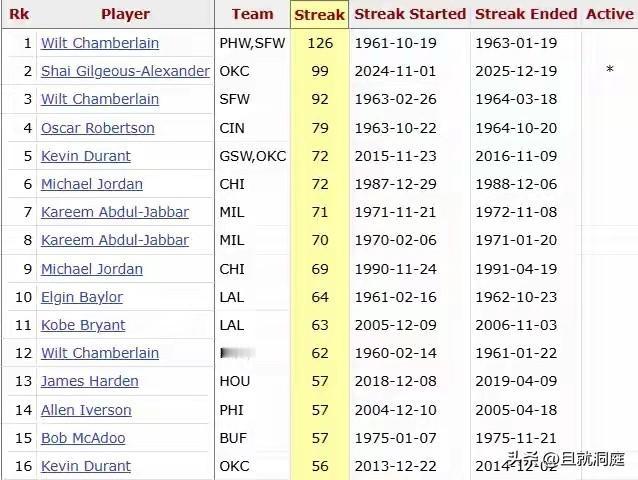Click the Kobe Bryant link
This screenshot has width=638, height=480.
tap(83, 325)
